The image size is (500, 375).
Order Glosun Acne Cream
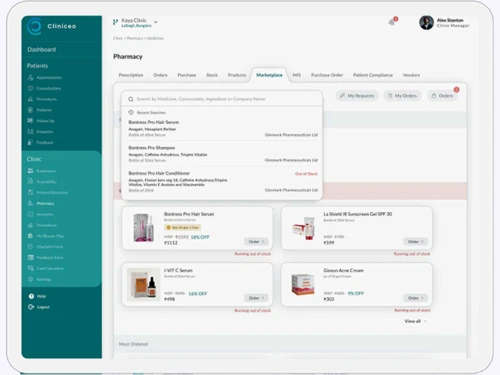(x=416, y=298)
